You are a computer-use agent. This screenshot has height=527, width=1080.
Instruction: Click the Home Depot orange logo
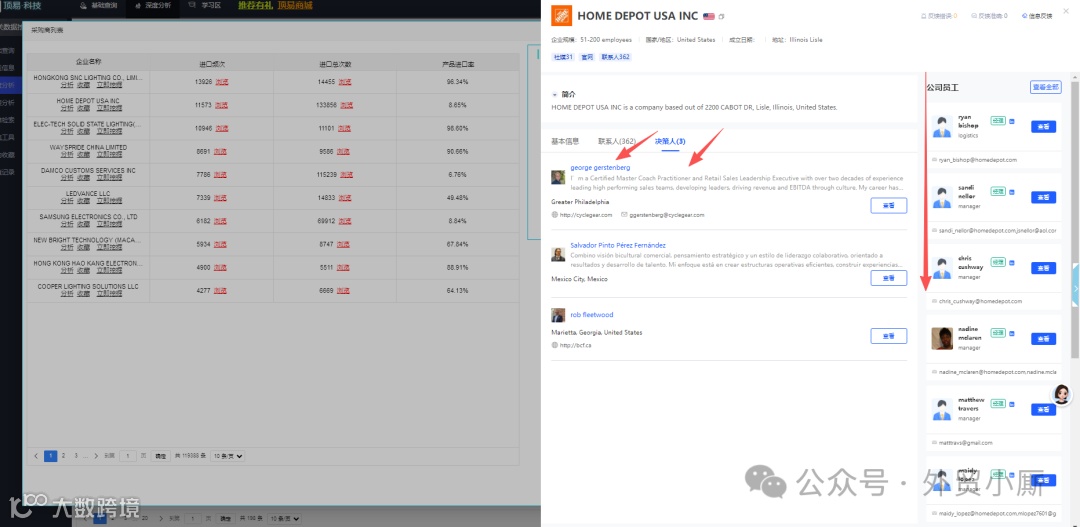pos(561,16)
